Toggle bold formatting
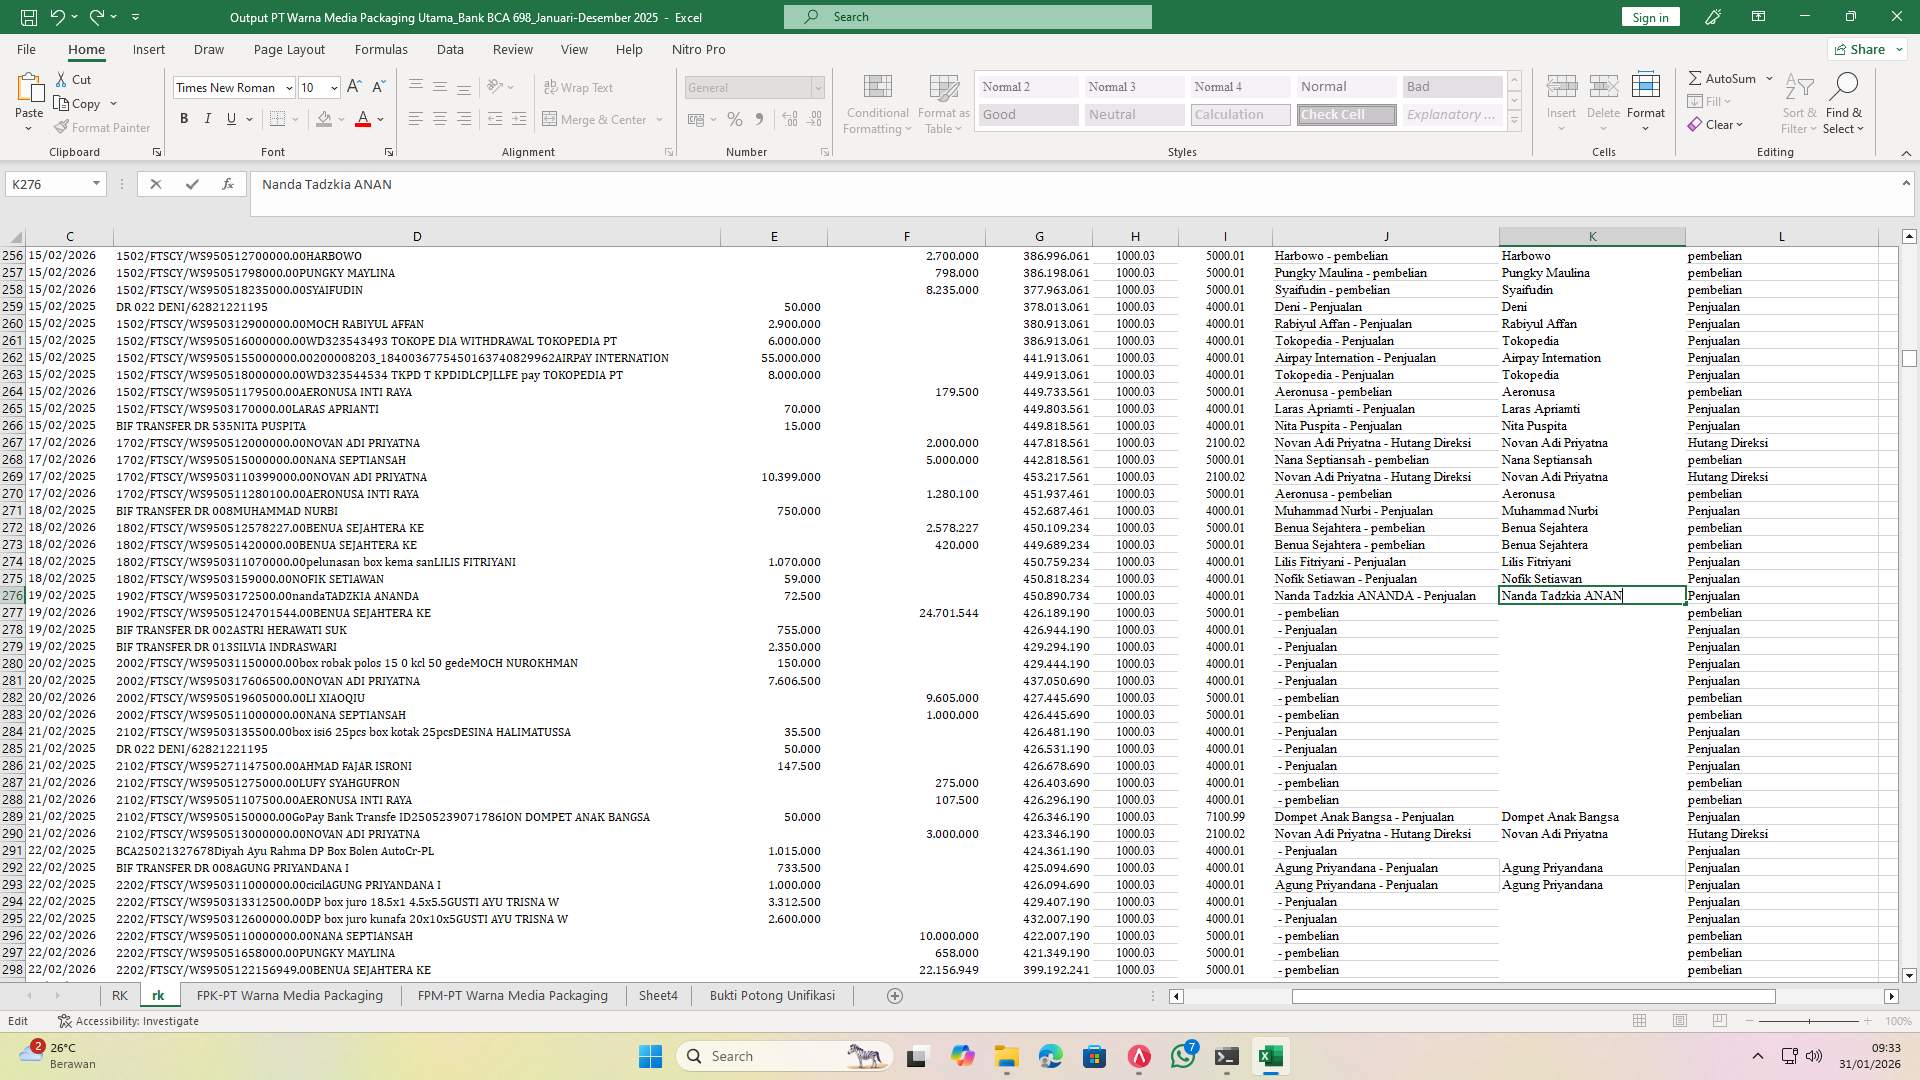The image size is (1920, 1080). point(183,118)
